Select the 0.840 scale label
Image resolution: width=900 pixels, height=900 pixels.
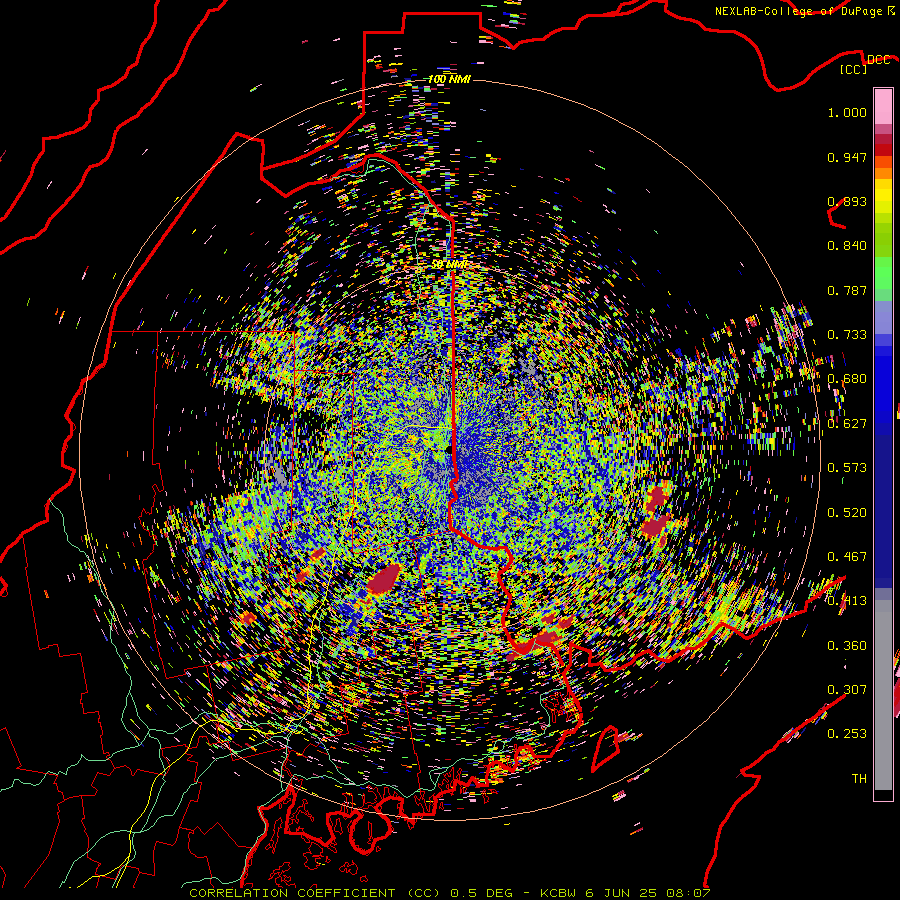tap(847, 246)
